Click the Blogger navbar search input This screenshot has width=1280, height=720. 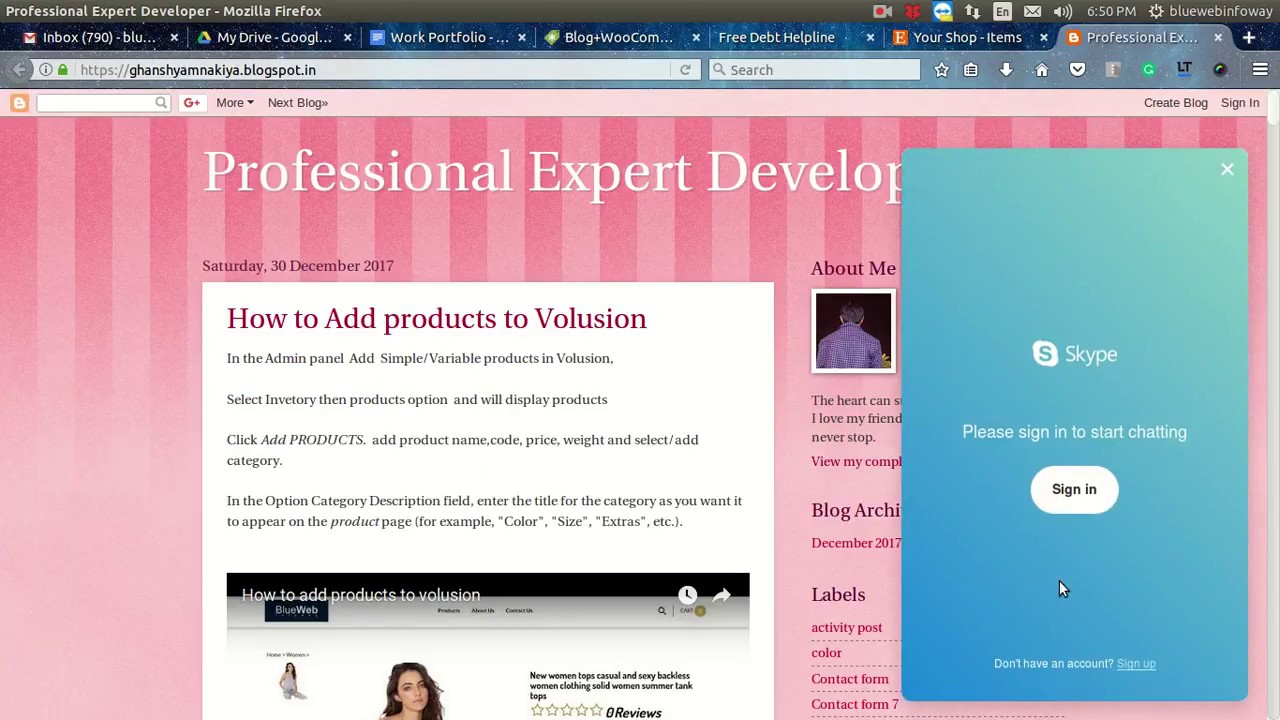point(95,102)
